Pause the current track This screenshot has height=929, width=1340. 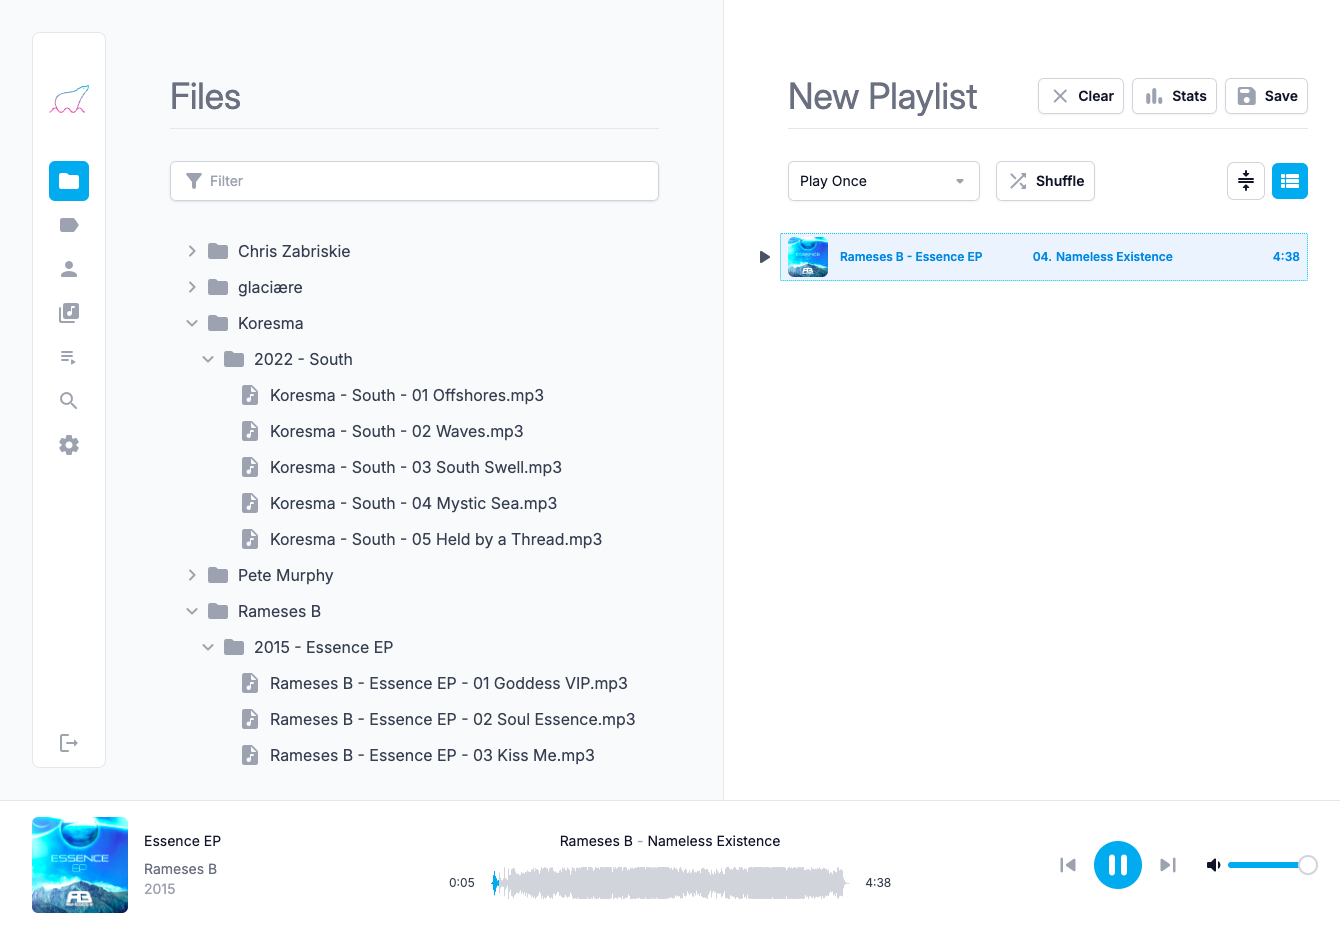1118,865
